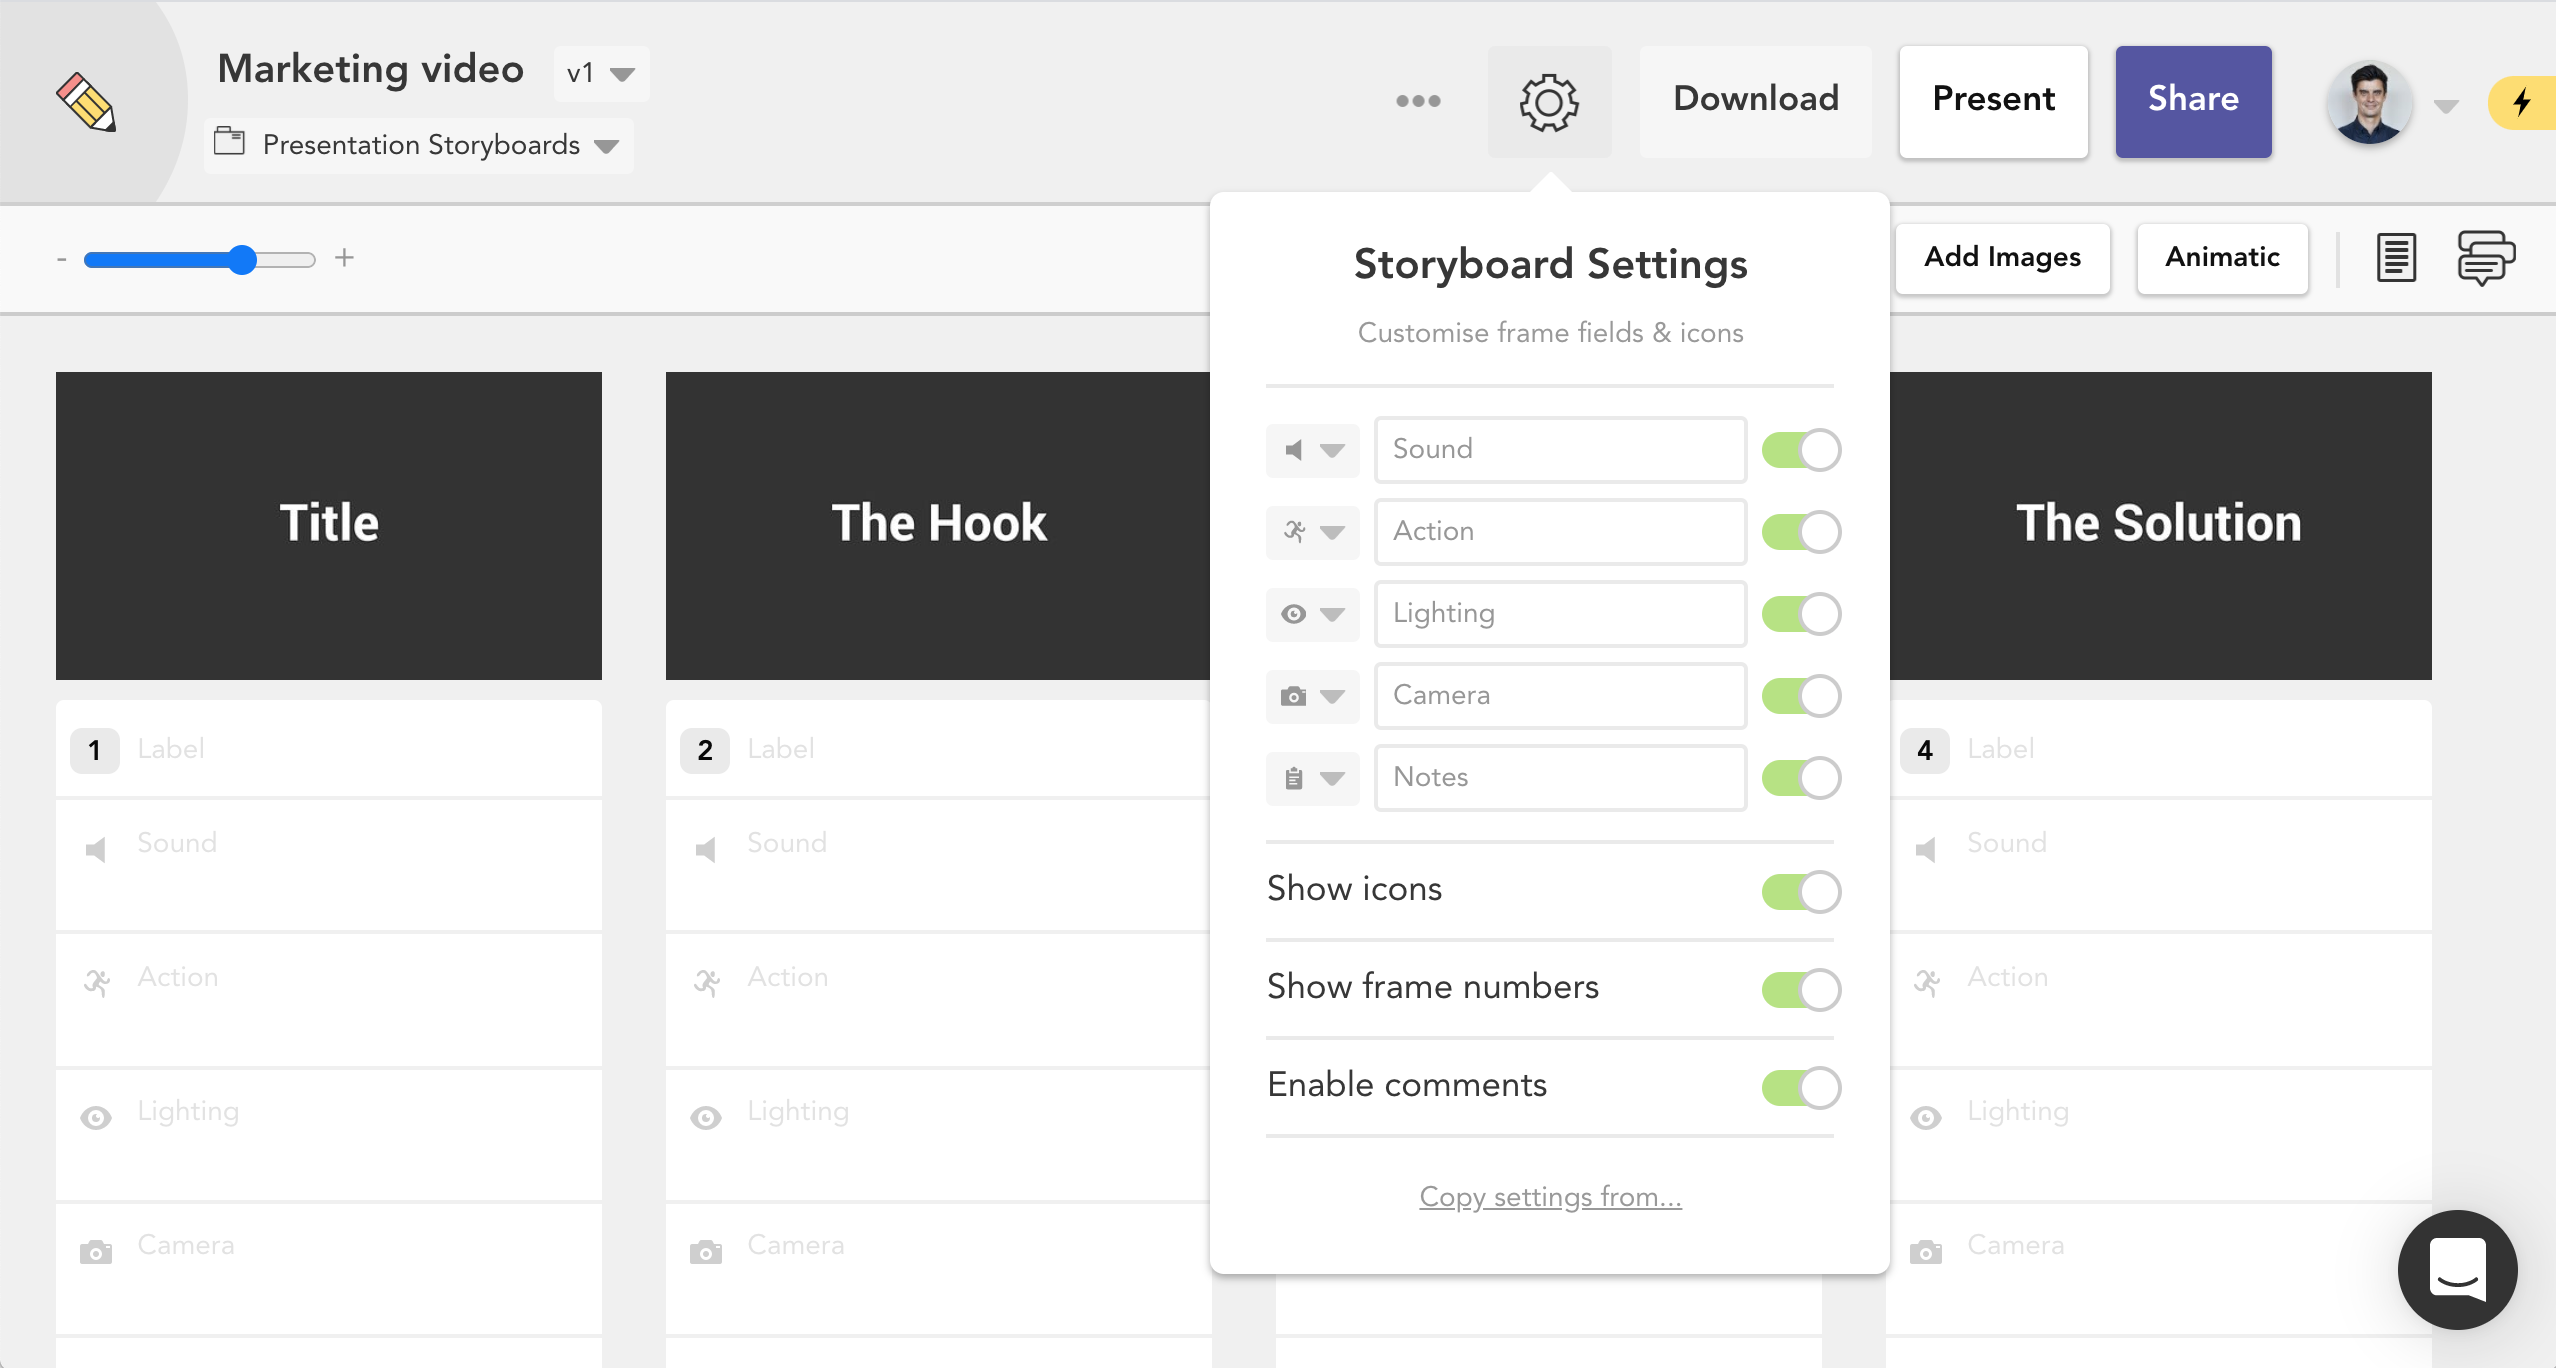
Task: Expand the icon picker next to Lighting
Action: tap(1333, 614)
